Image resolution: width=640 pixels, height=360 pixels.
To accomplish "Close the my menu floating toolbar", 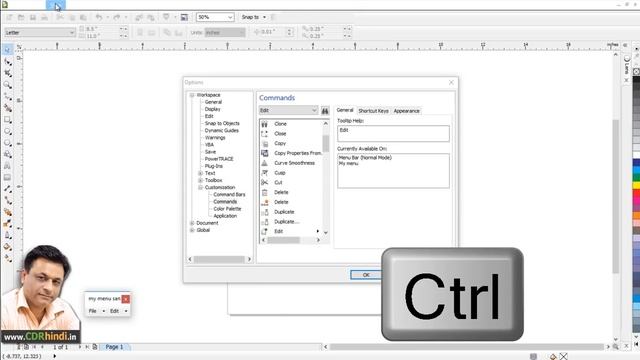I will 126,299.
